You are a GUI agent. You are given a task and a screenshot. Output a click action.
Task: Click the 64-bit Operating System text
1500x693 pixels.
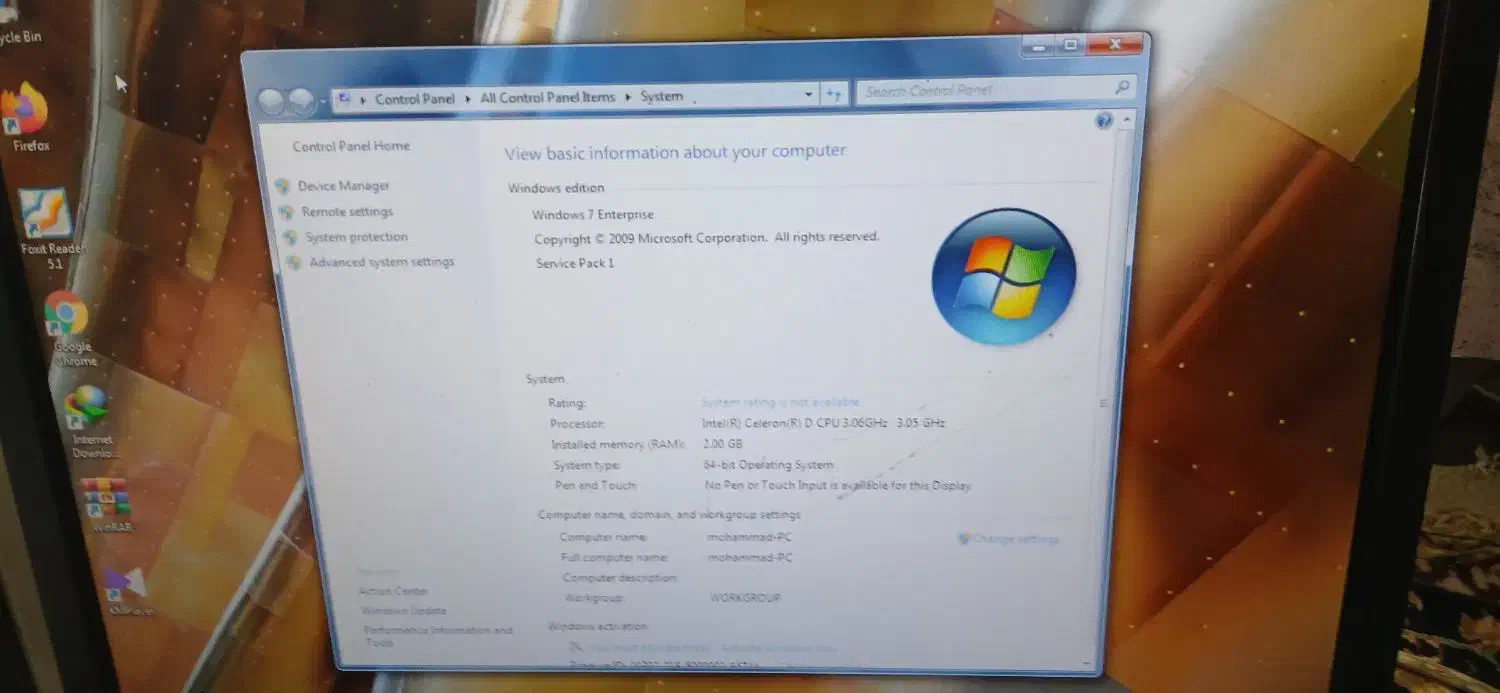pos(769,465)
